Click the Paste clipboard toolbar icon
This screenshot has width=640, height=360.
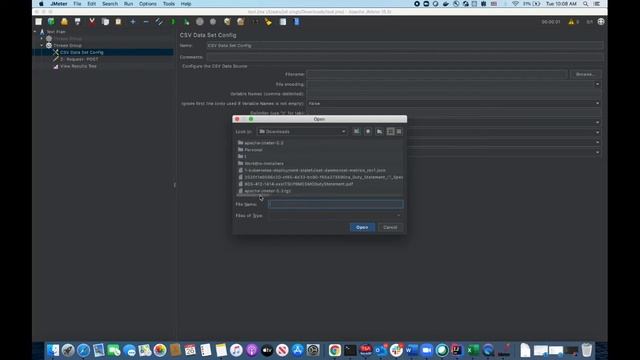pos(118,22)
